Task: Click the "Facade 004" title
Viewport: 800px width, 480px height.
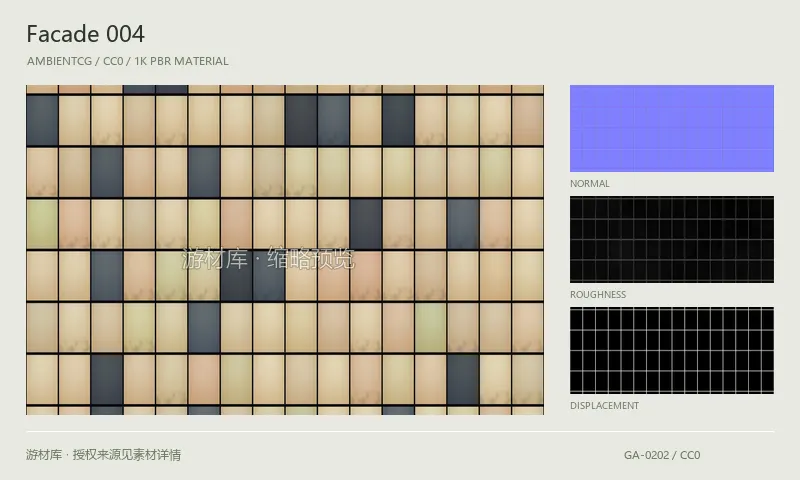Action: click(x=86, y=34)
